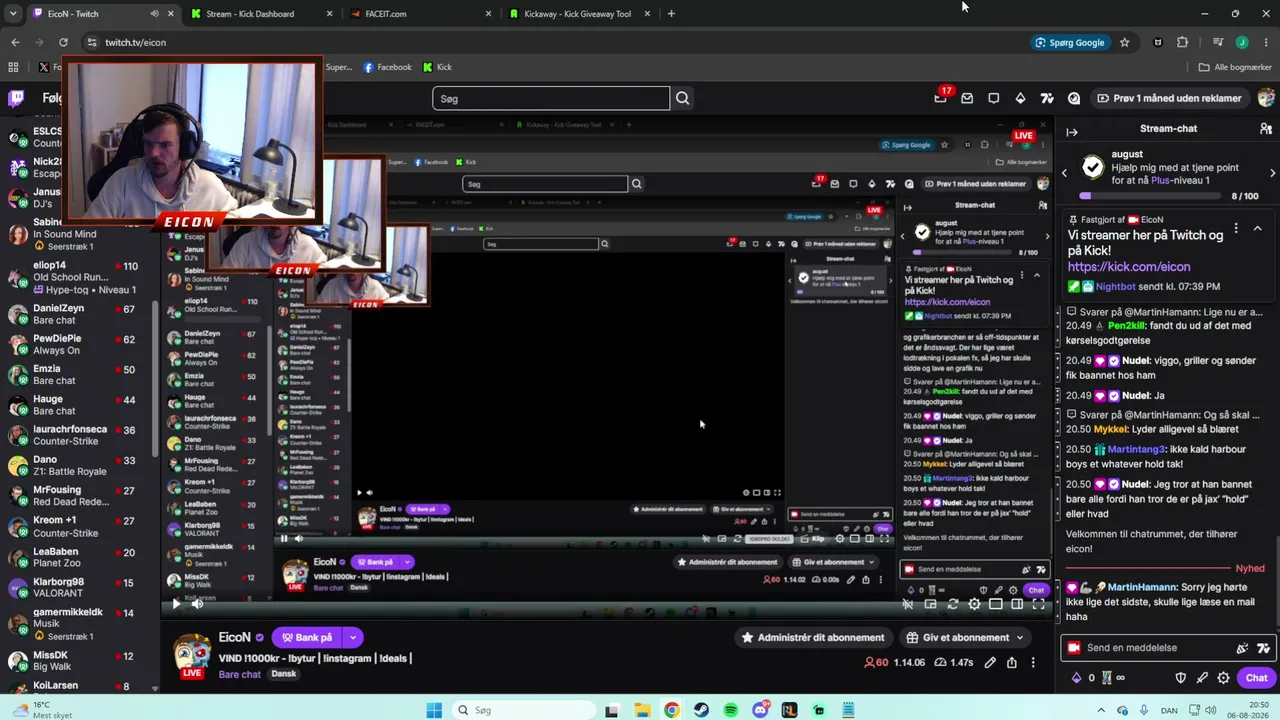Click the Bank på button
The height and width of the screenshot is (720, 1280).
[306, 637]
